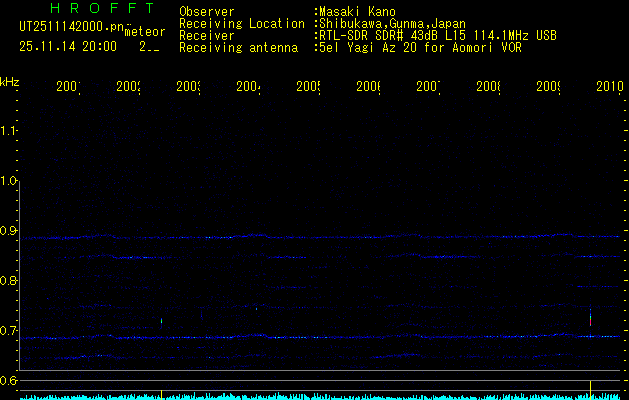Click the 5el Yagi antenna description
The image size is (629, 400).
[x=421, y=47]
